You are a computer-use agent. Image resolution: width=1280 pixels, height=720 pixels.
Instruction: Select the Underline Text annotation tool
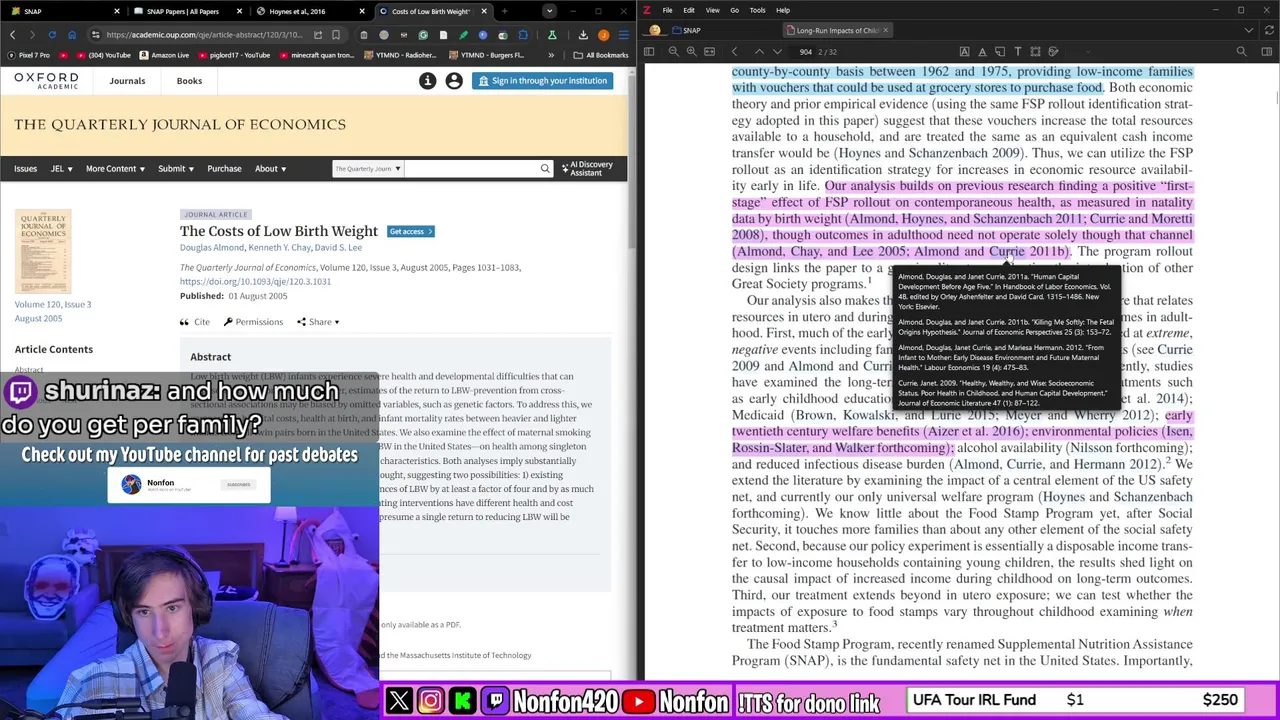[982, 51]
